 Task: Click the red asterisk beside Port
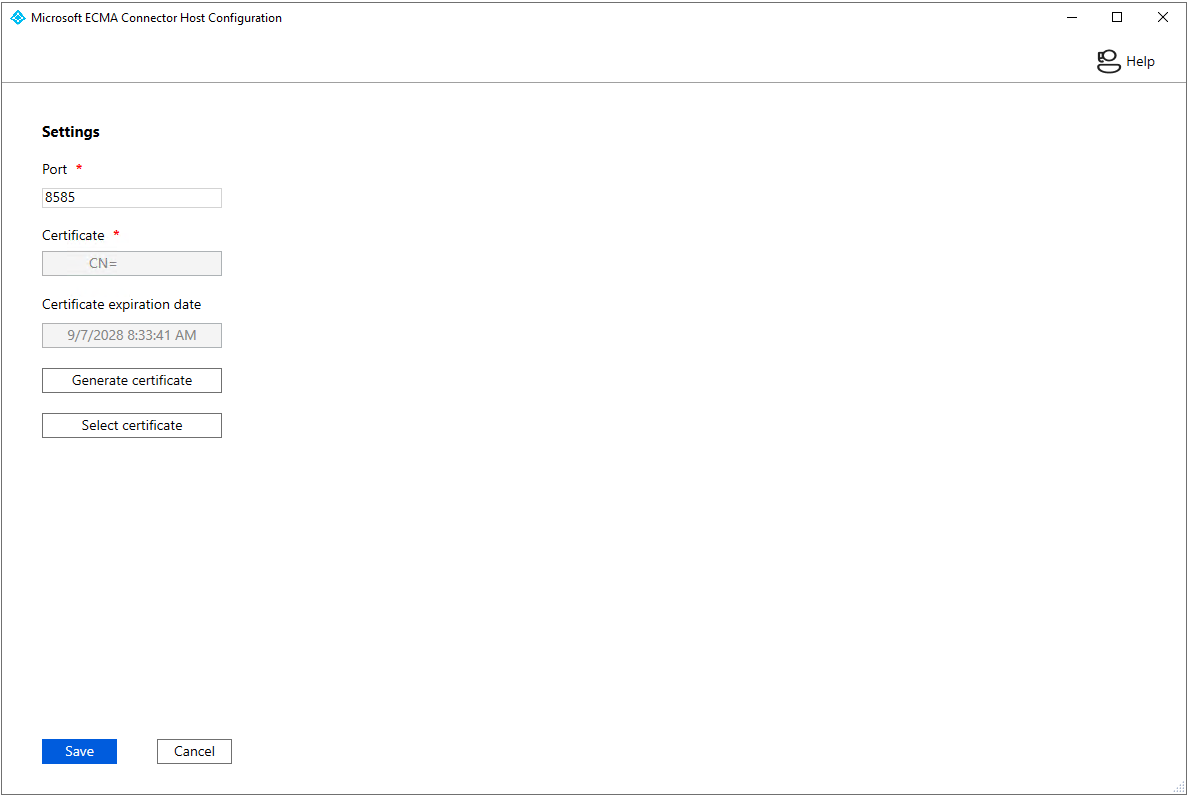coord(79,169)
